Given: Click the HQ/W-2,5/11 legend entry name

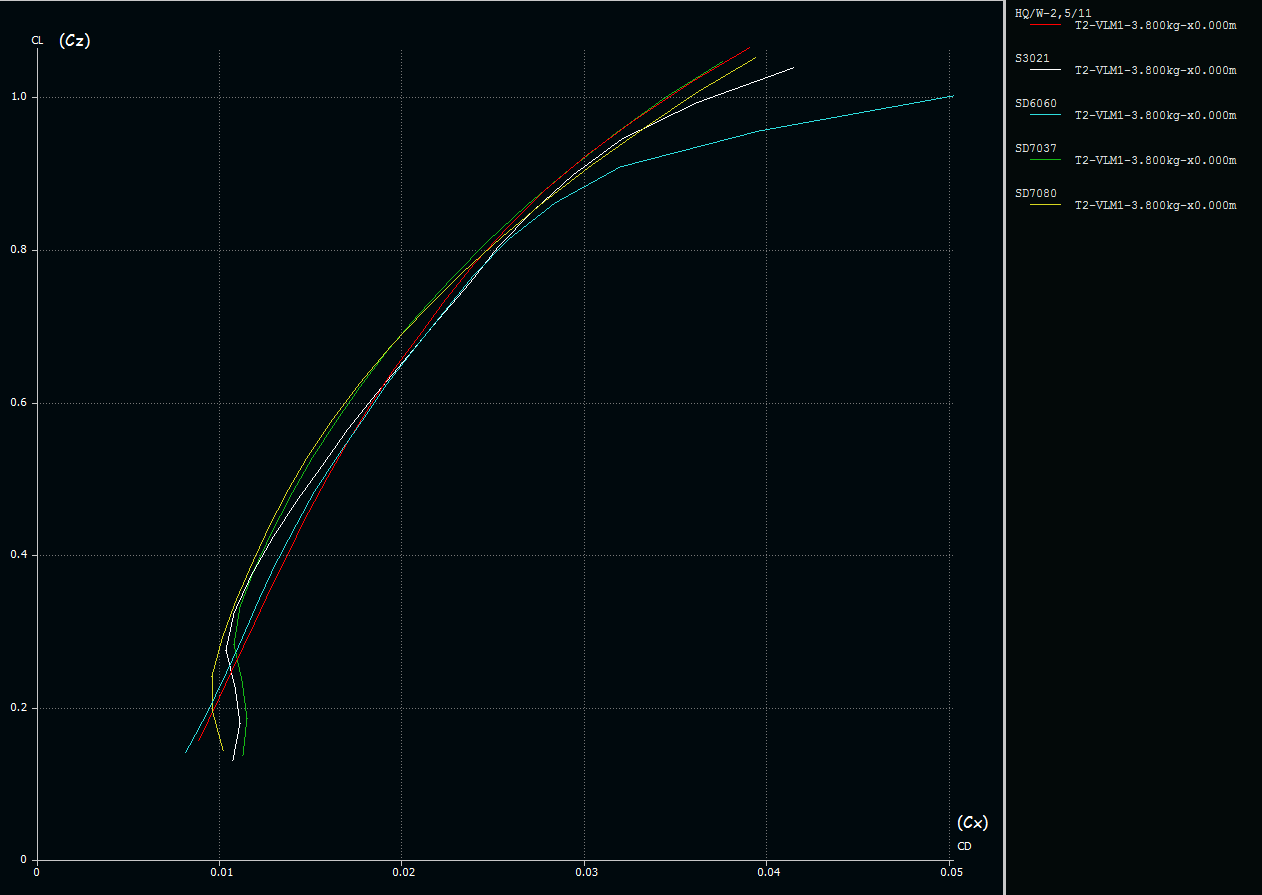Looking at the screenshot, I should [1052, 13].
